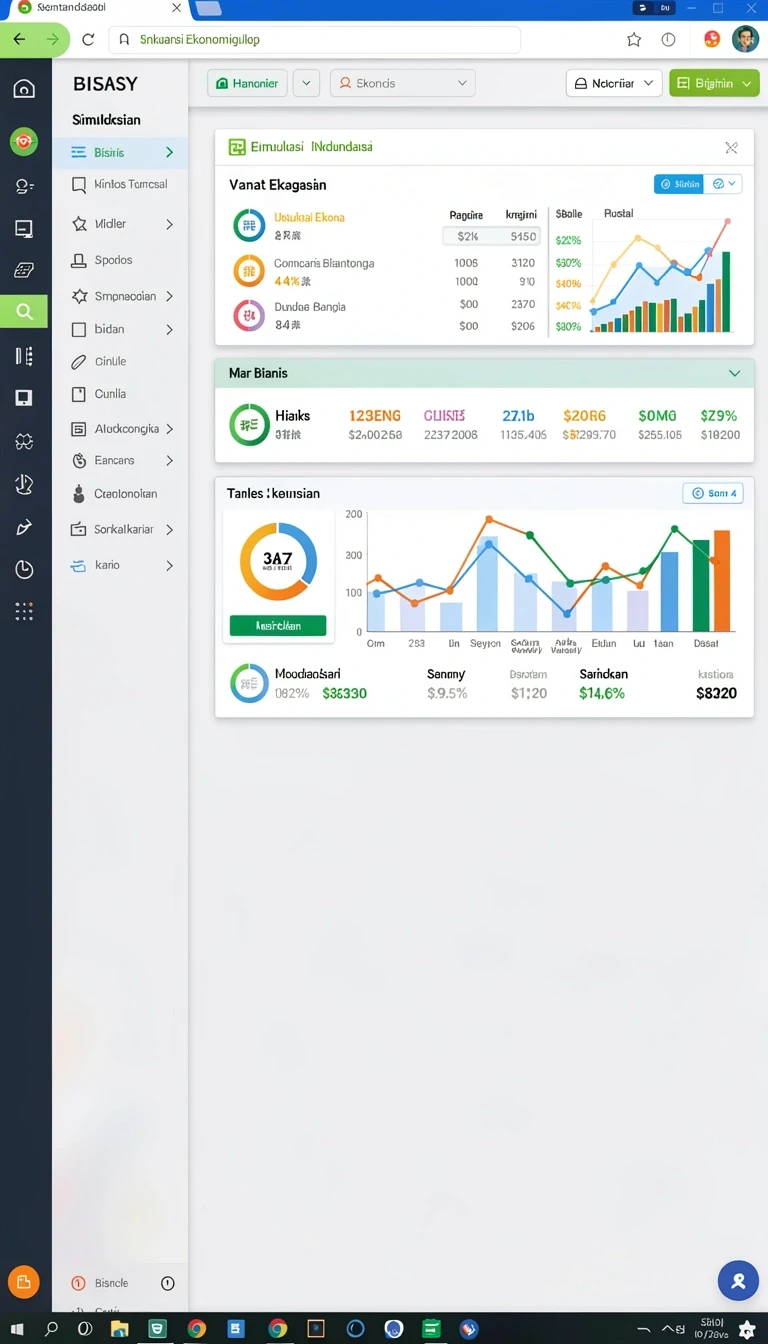The width and height of the screenshot is (768, 1344).
Task: Collapse the Mar Bianis section chevron
Action: pos(735,373)
